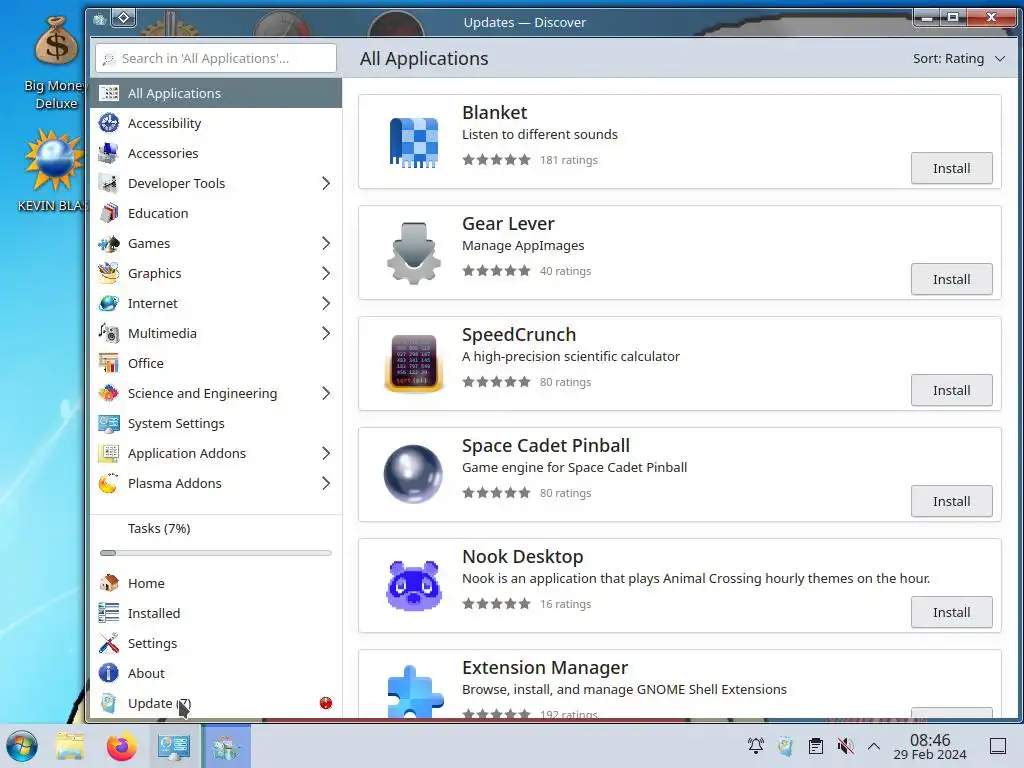Image resolution: width=1024 pixels, height=768 pixels.
Task: Click the red update alert badge
Action: coord(326,703)
